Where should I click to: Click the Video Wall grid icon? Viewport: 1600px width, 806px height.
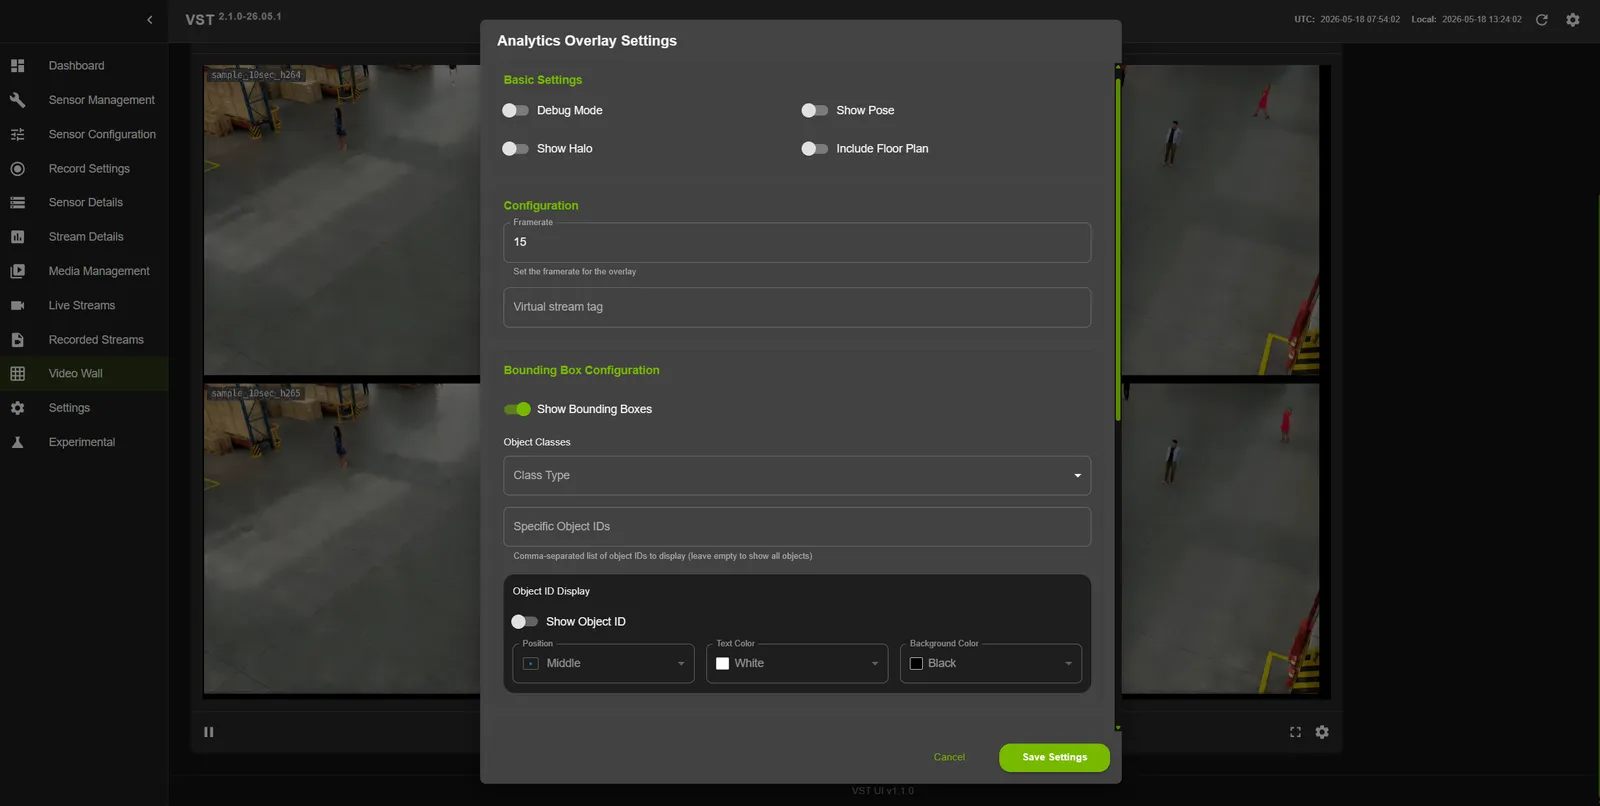pyautogui.click(x=17, y=374)
